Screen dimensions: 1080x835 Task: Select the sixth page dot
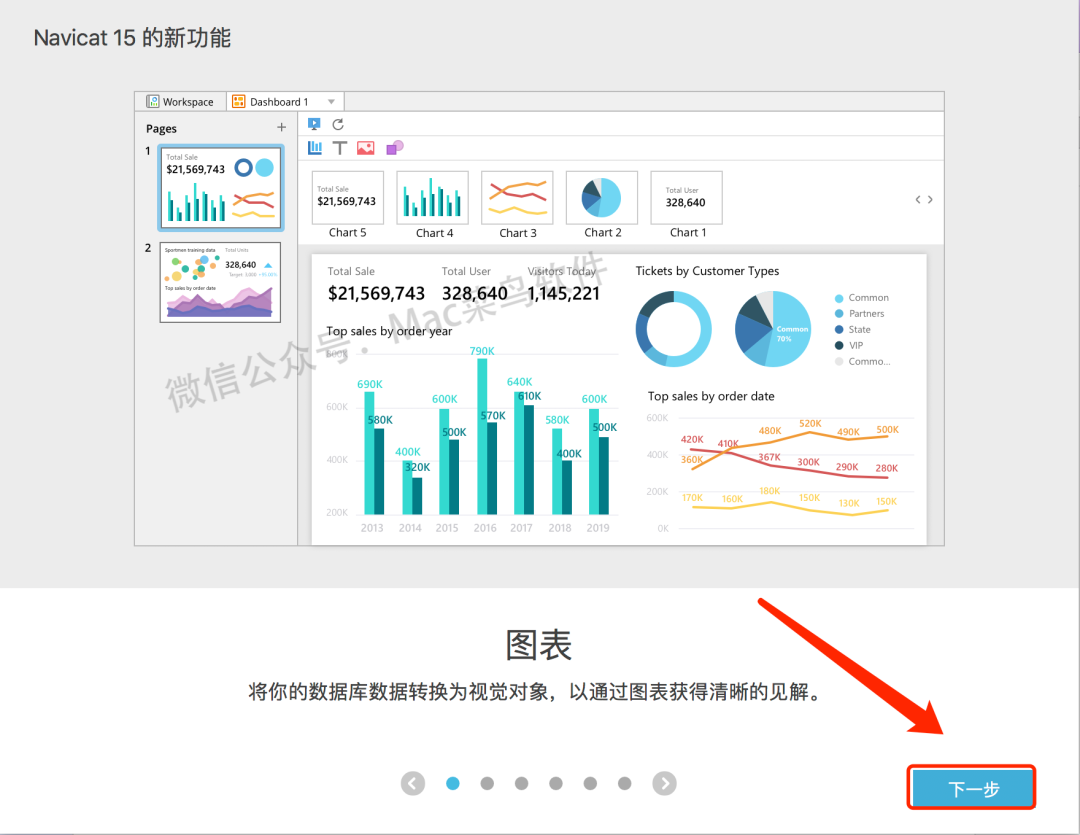pyautogui.click(x=625, y=783)
